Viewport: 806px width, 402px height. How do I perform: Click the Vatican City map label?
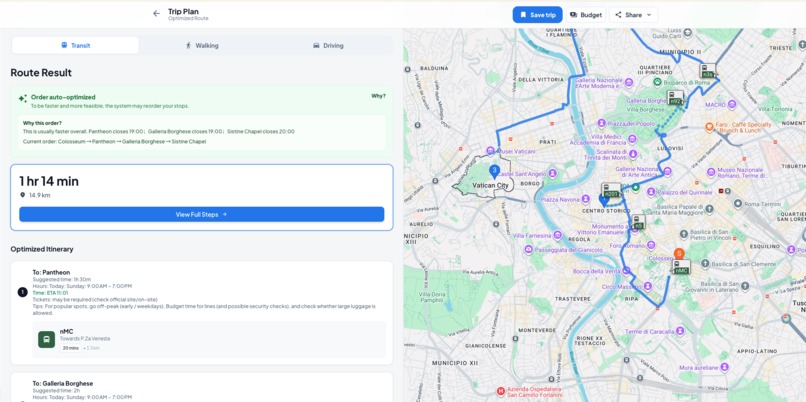[x=490, y=185]
